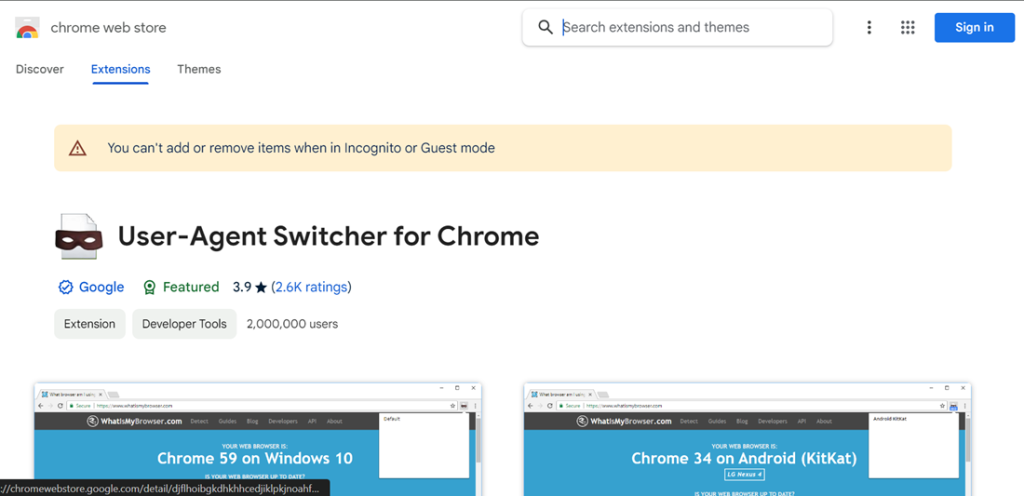Screen dimensions: 1024x496
Task: Click the Featured badge label
Action: point(191,287)
